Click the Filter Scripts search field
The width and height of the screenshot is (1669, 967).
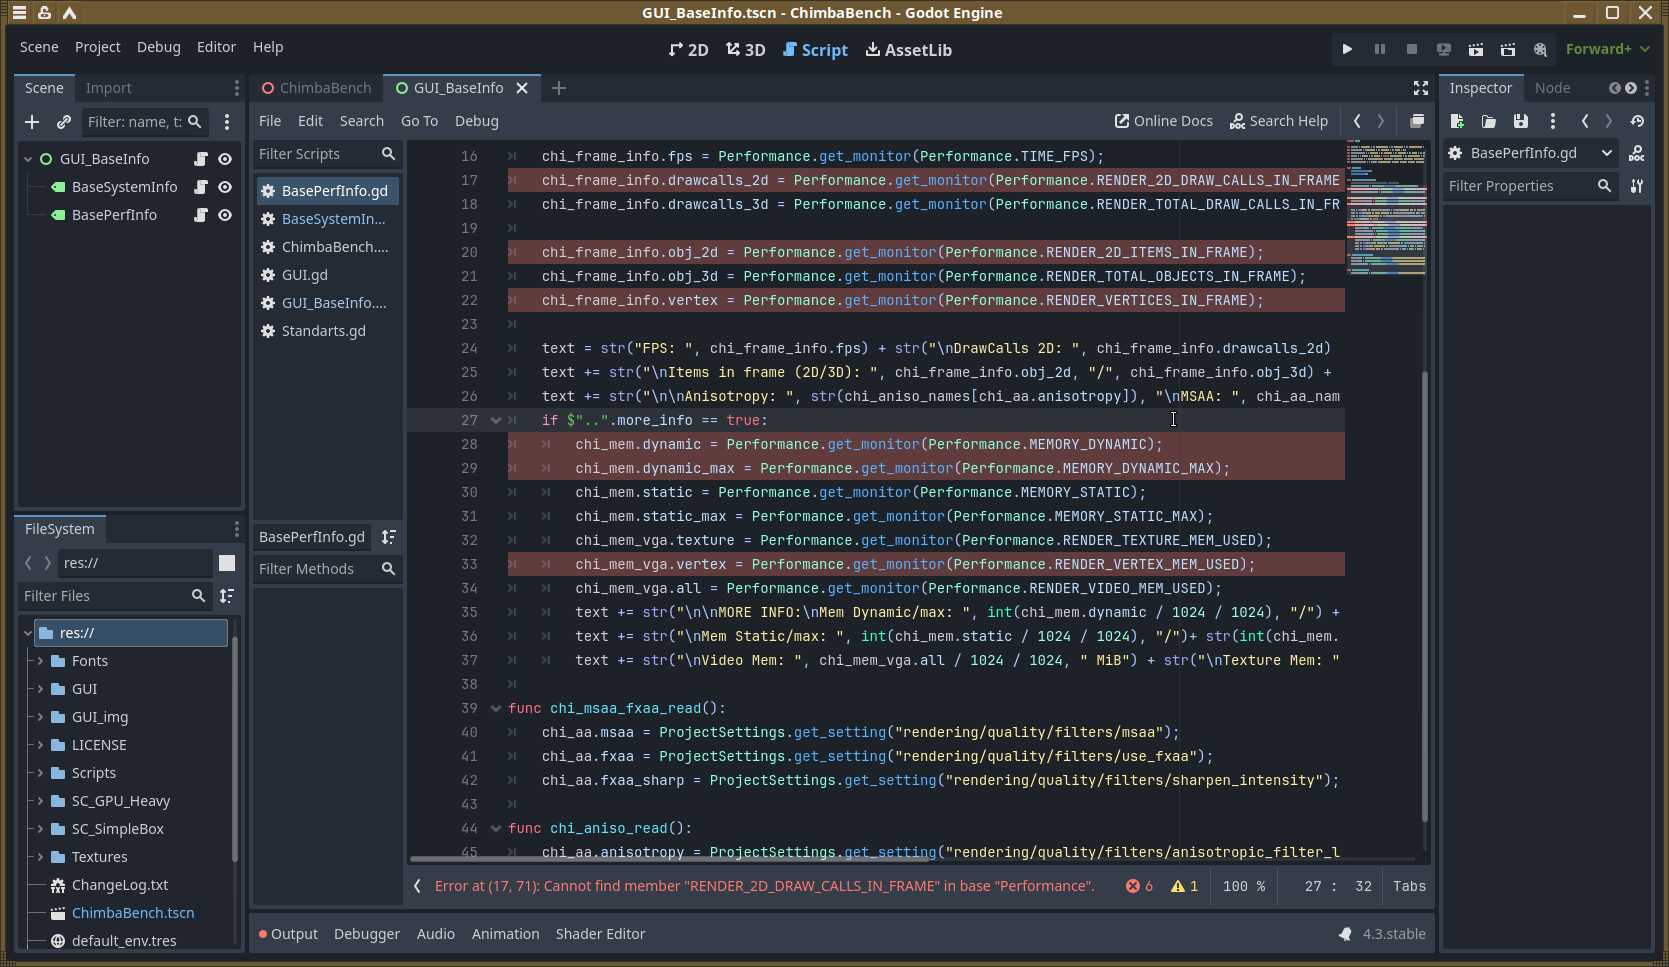316,154
